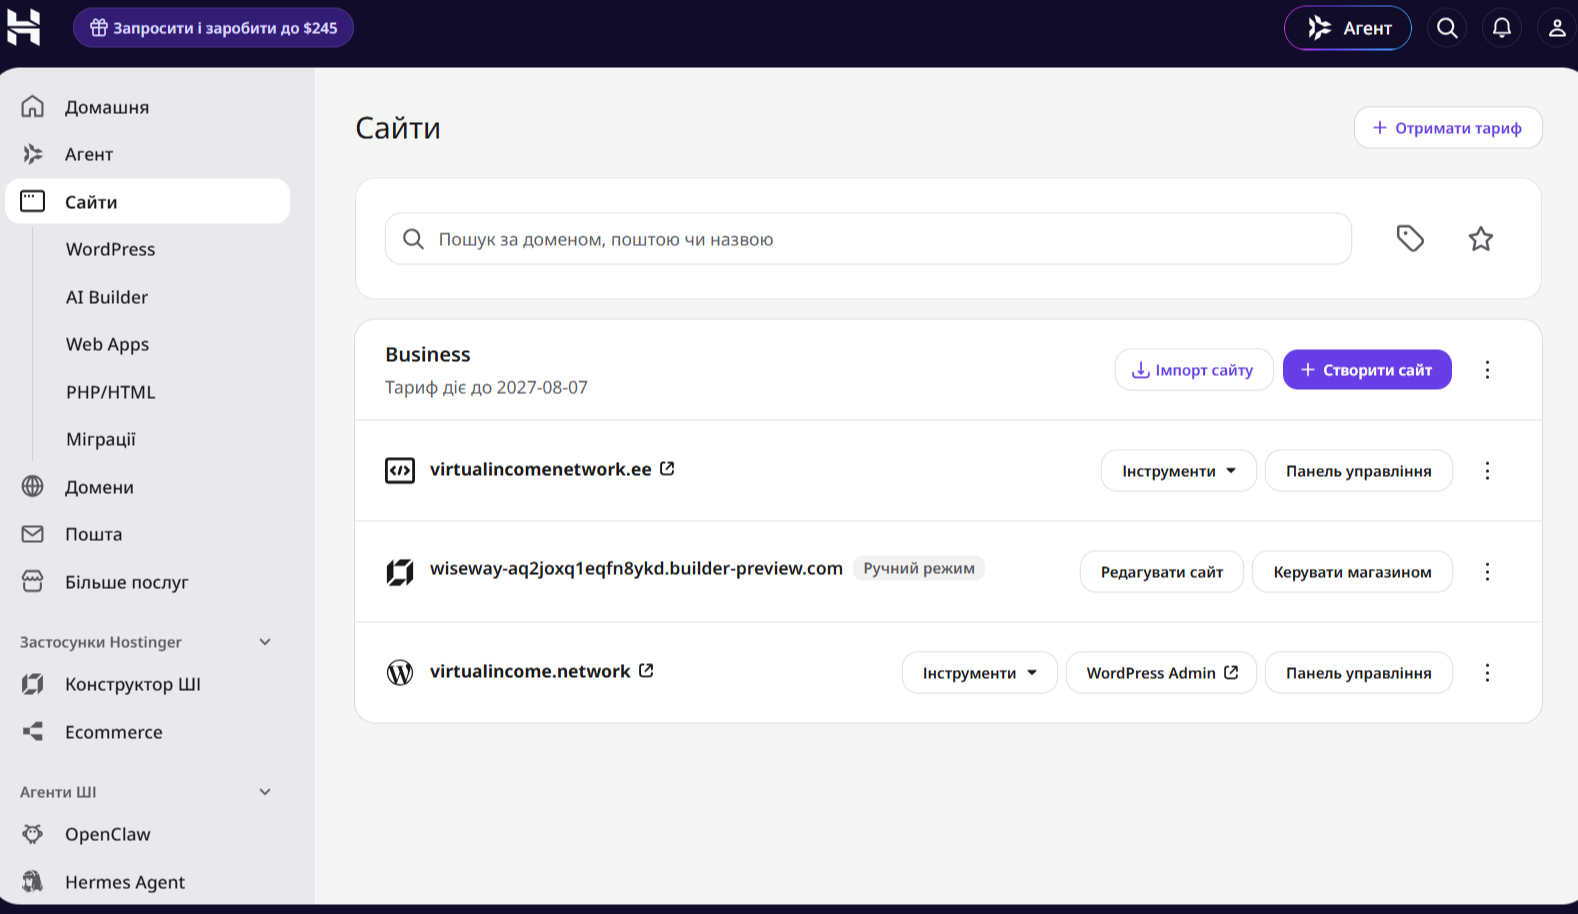The height and width of the screenshot is (914, 1578).
Task: Open Домени in the sidebar
Action: tap(148, 487)
